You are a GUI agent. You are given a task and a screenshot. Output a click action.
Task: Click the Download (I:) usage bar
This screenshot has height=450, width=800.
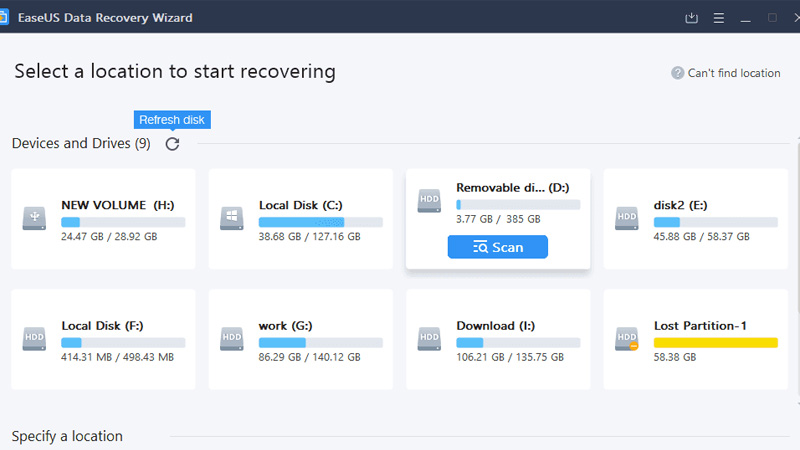518,342
